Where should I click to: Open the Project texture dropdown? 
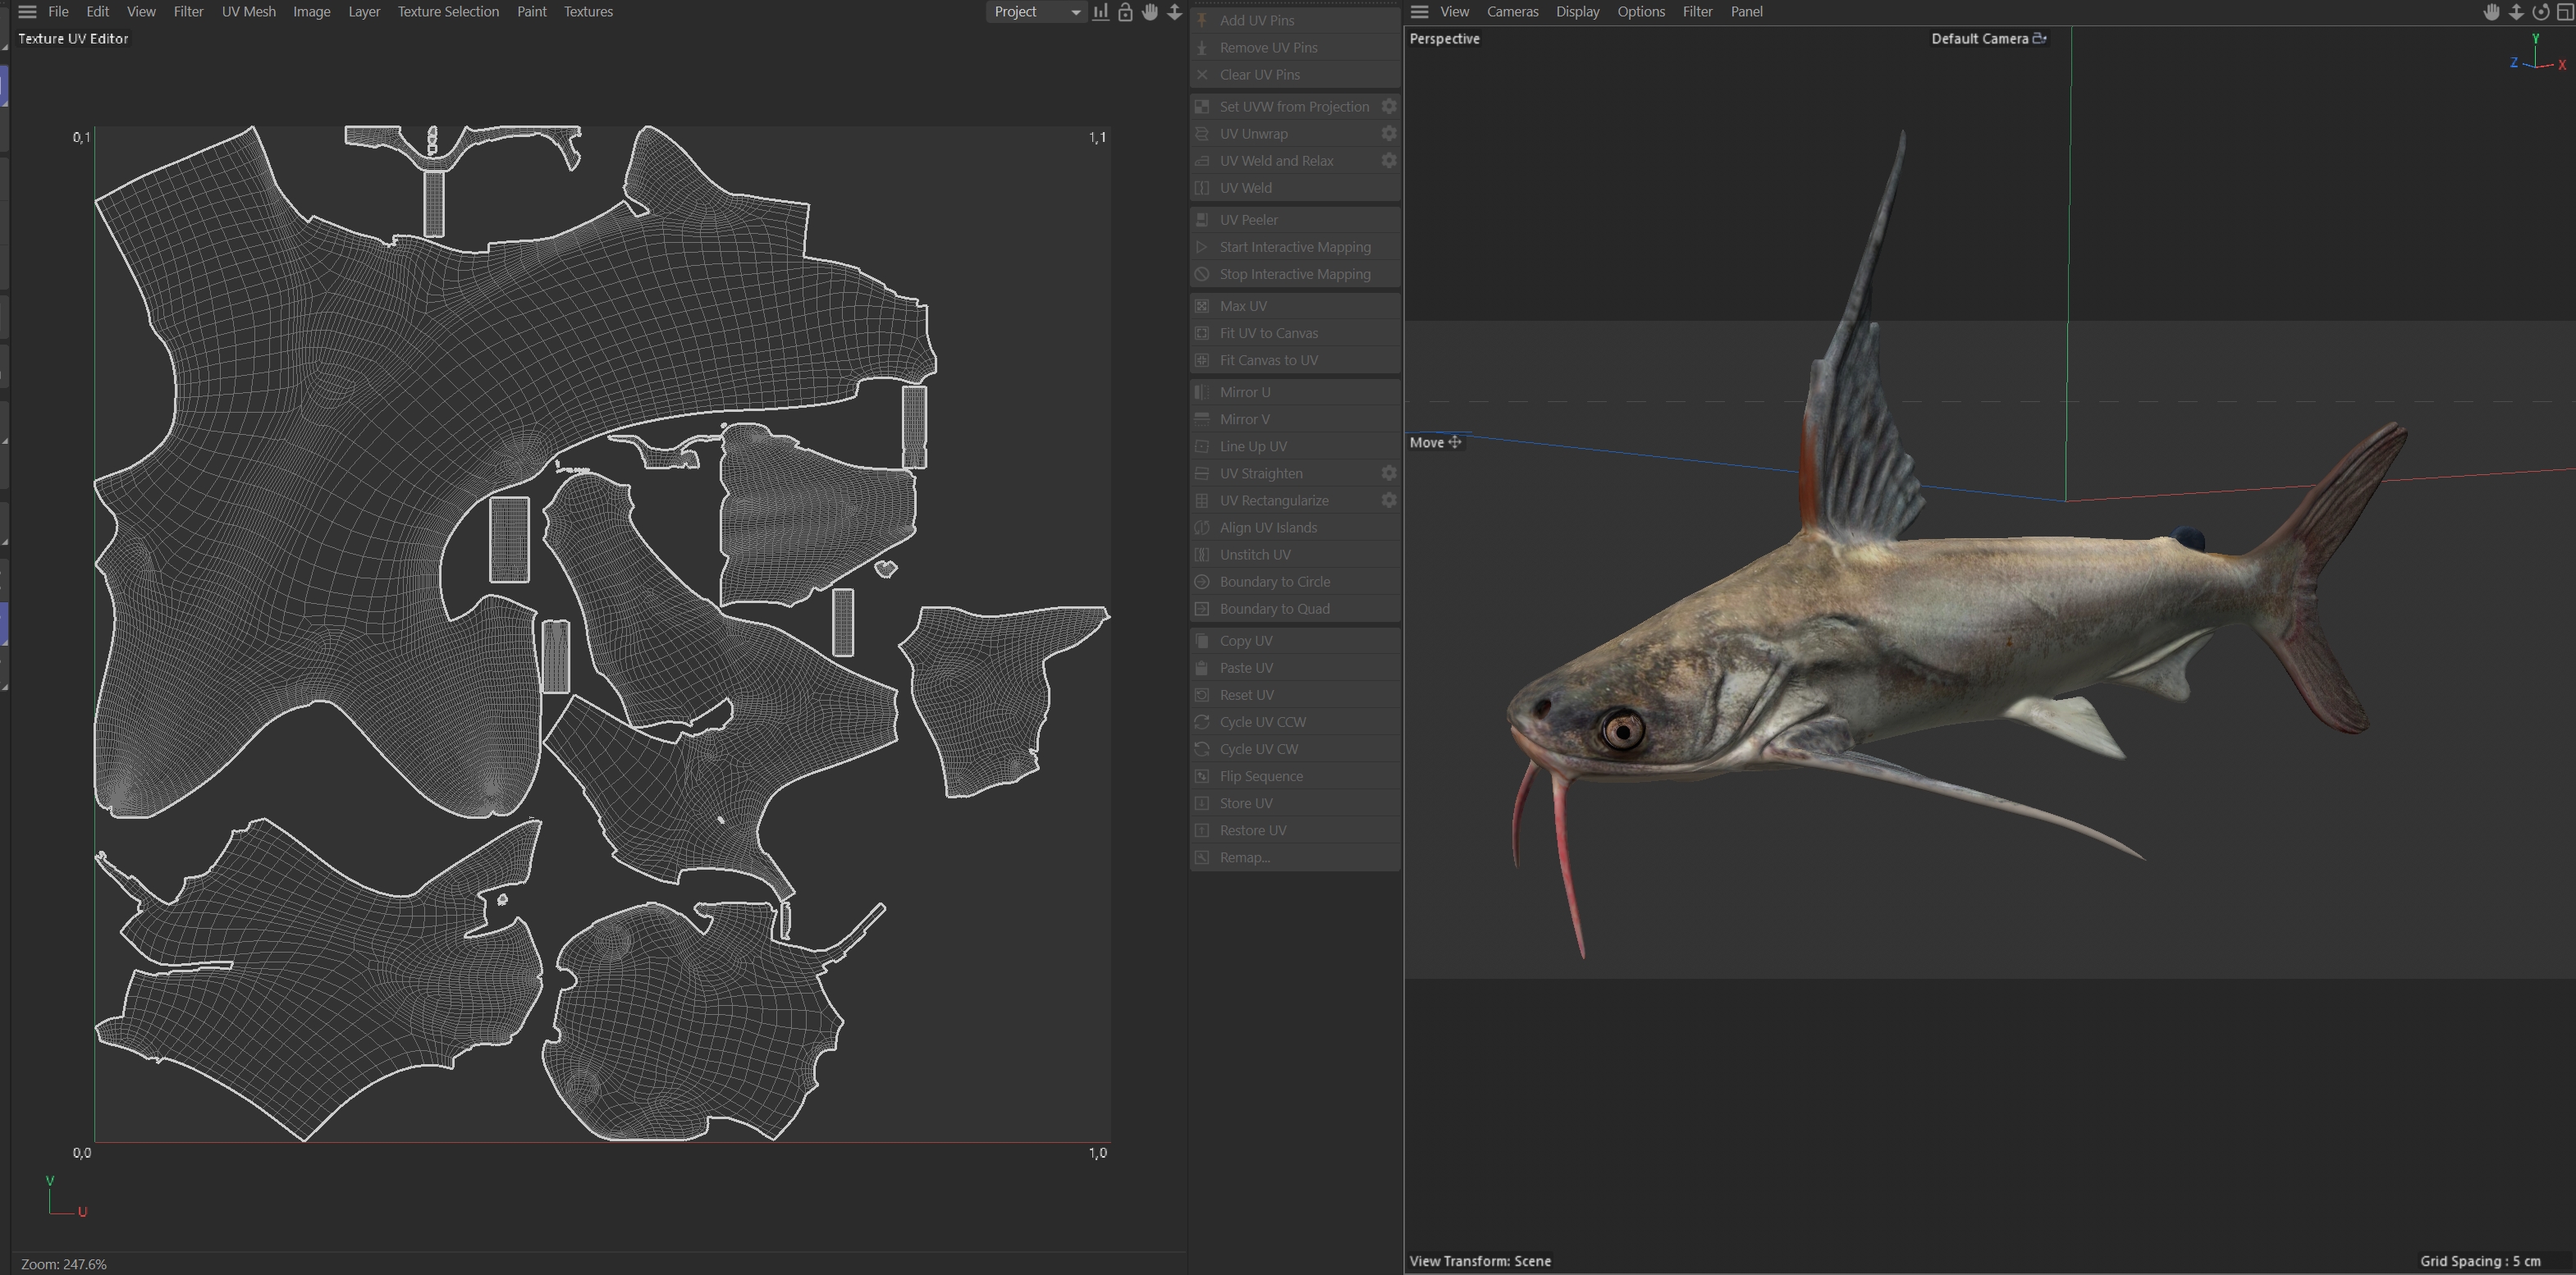[x=1036, y=12]
